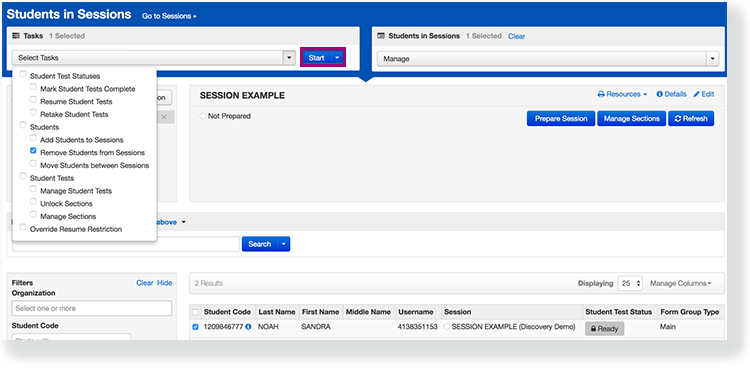This screenshot has width=750, height=371.
Task: Uncheck Remove Students from Sessions
Action: [33, 150]
